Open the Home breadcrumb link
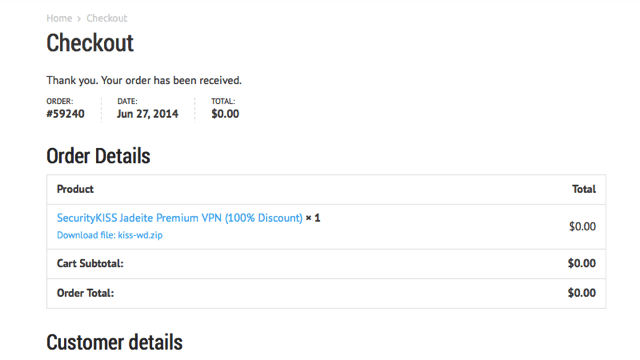640x360 pixels. coord(59,18)
